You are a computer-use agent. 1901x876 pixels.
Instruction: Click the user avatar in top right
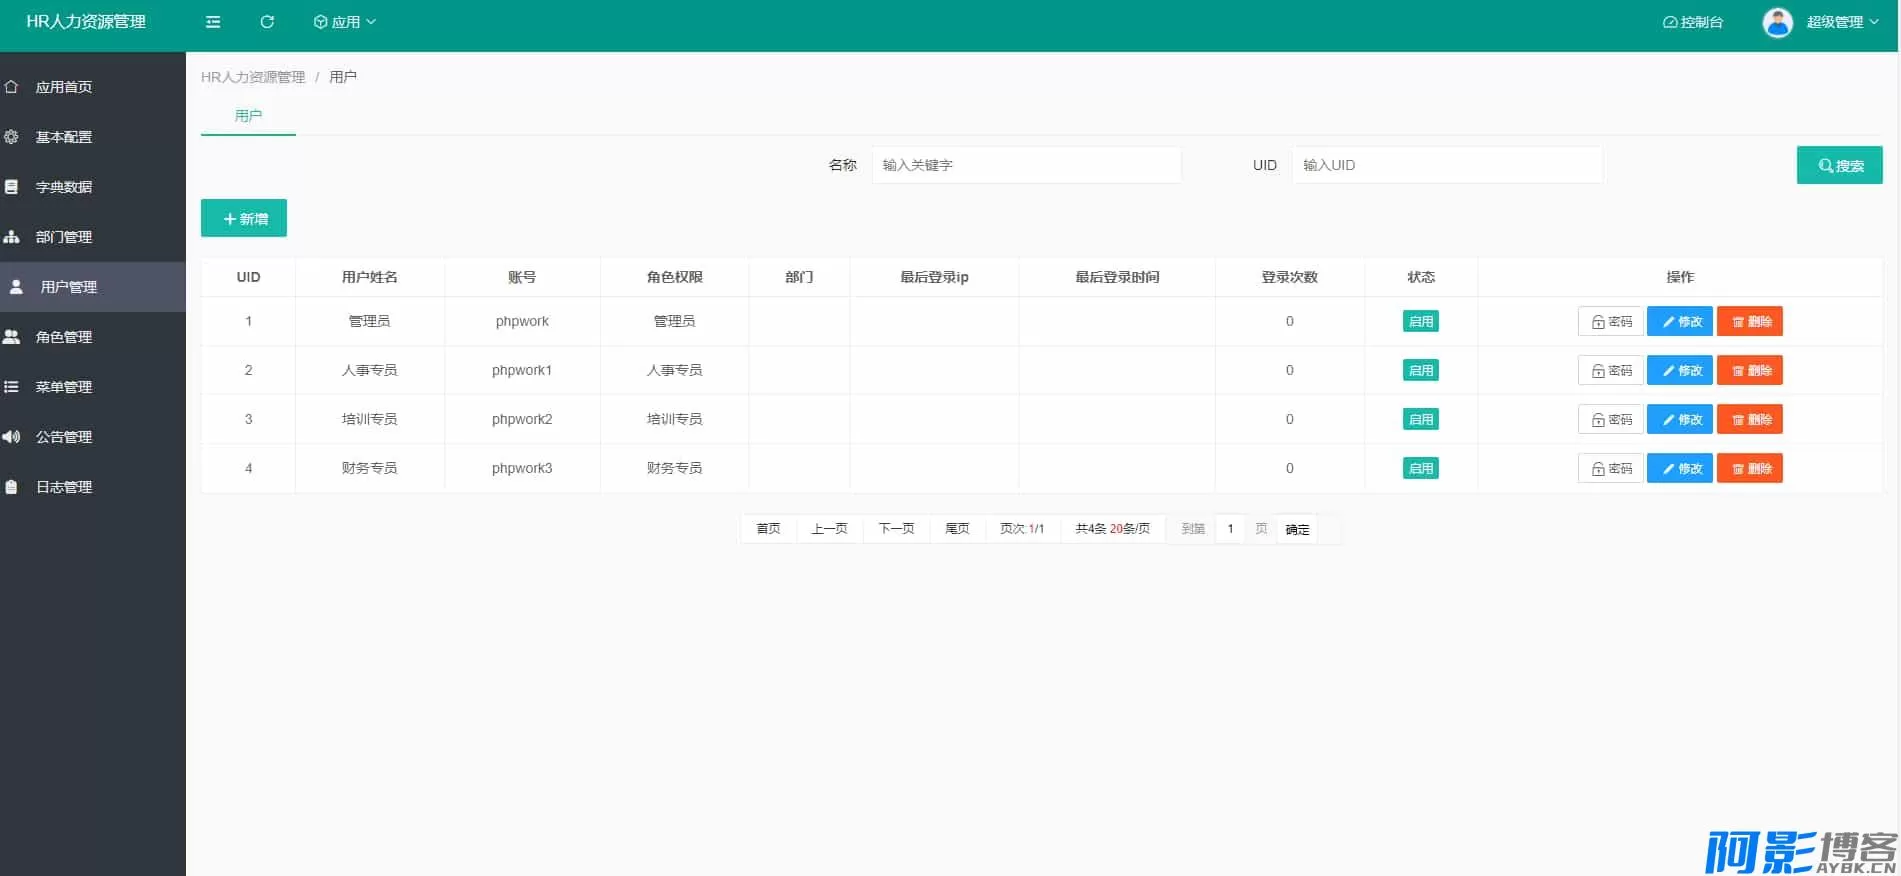[1777, 22]
